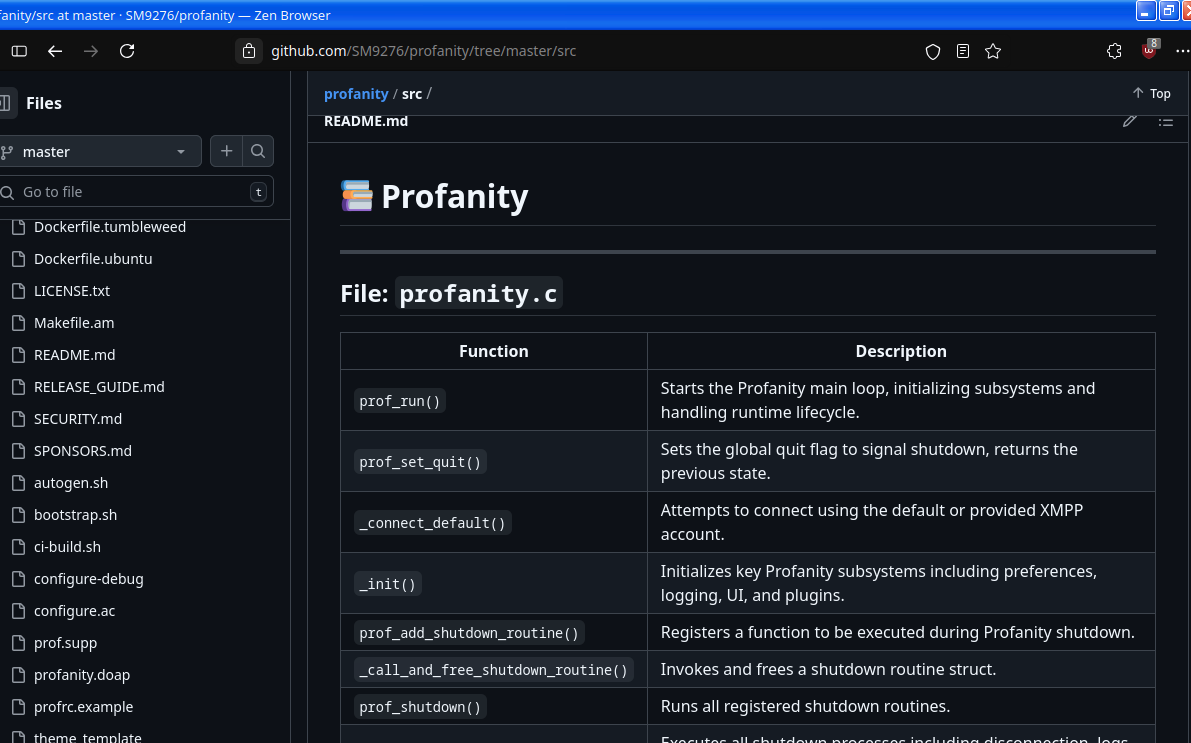This screenshot has width=1191, height=743.
Task: Open profrc.example in file tree
Action: (x=84, y=706)
